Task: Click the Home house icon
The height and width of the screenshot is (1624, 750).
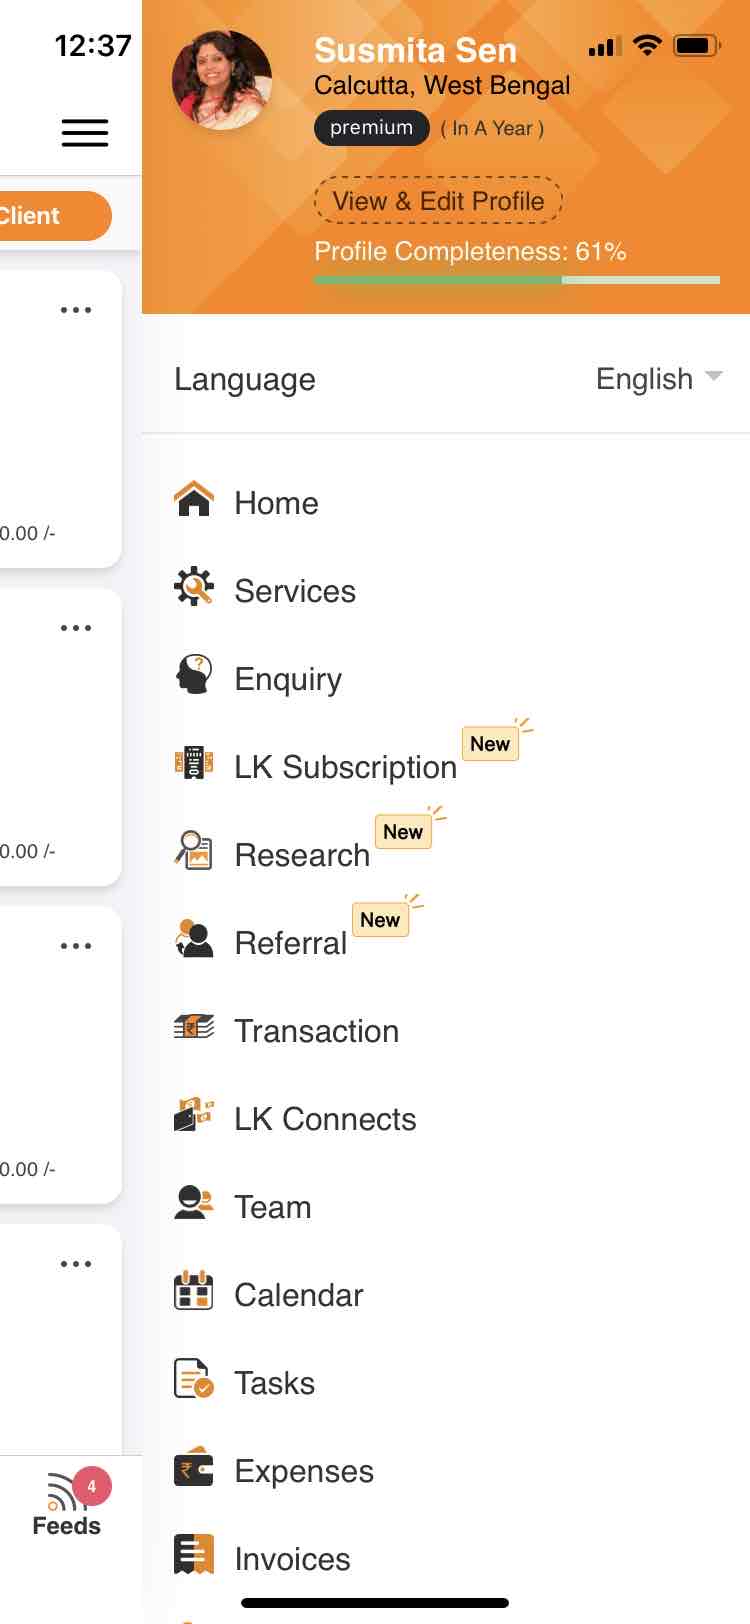Action: click(x=194, y=500)
